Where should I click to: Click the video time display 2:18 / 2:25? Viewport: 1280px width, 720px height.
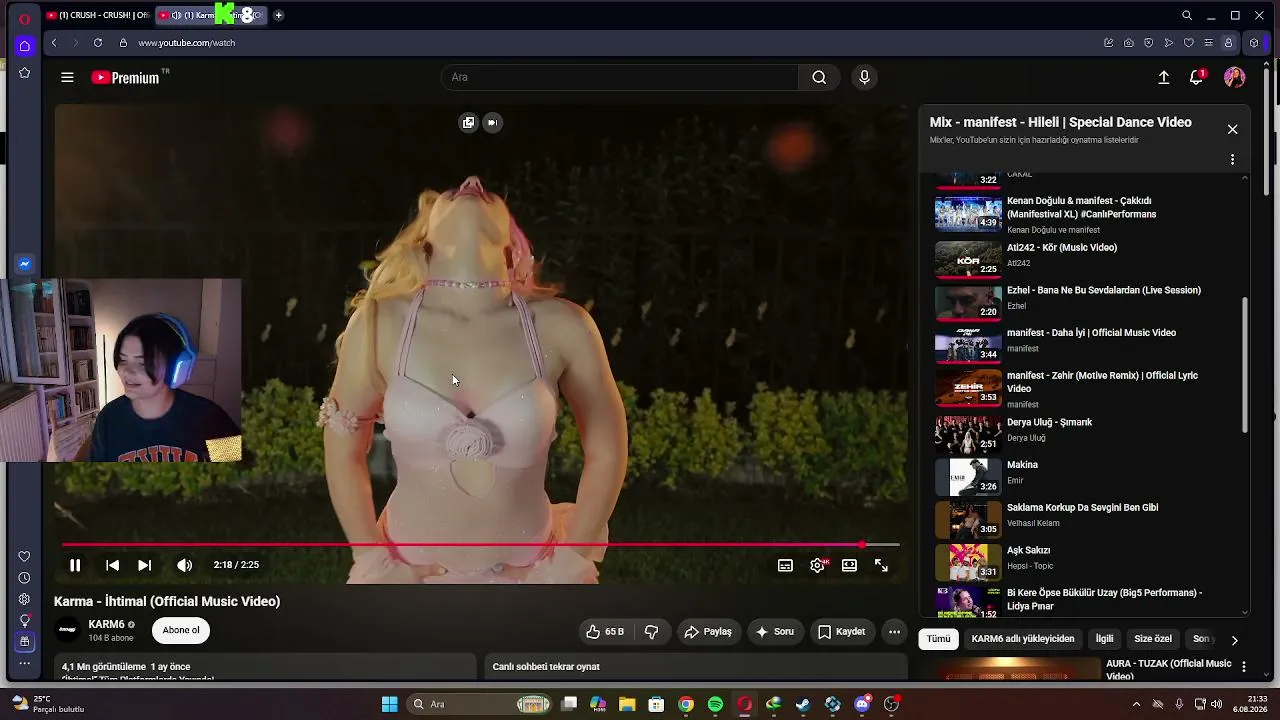click(236, 565)
